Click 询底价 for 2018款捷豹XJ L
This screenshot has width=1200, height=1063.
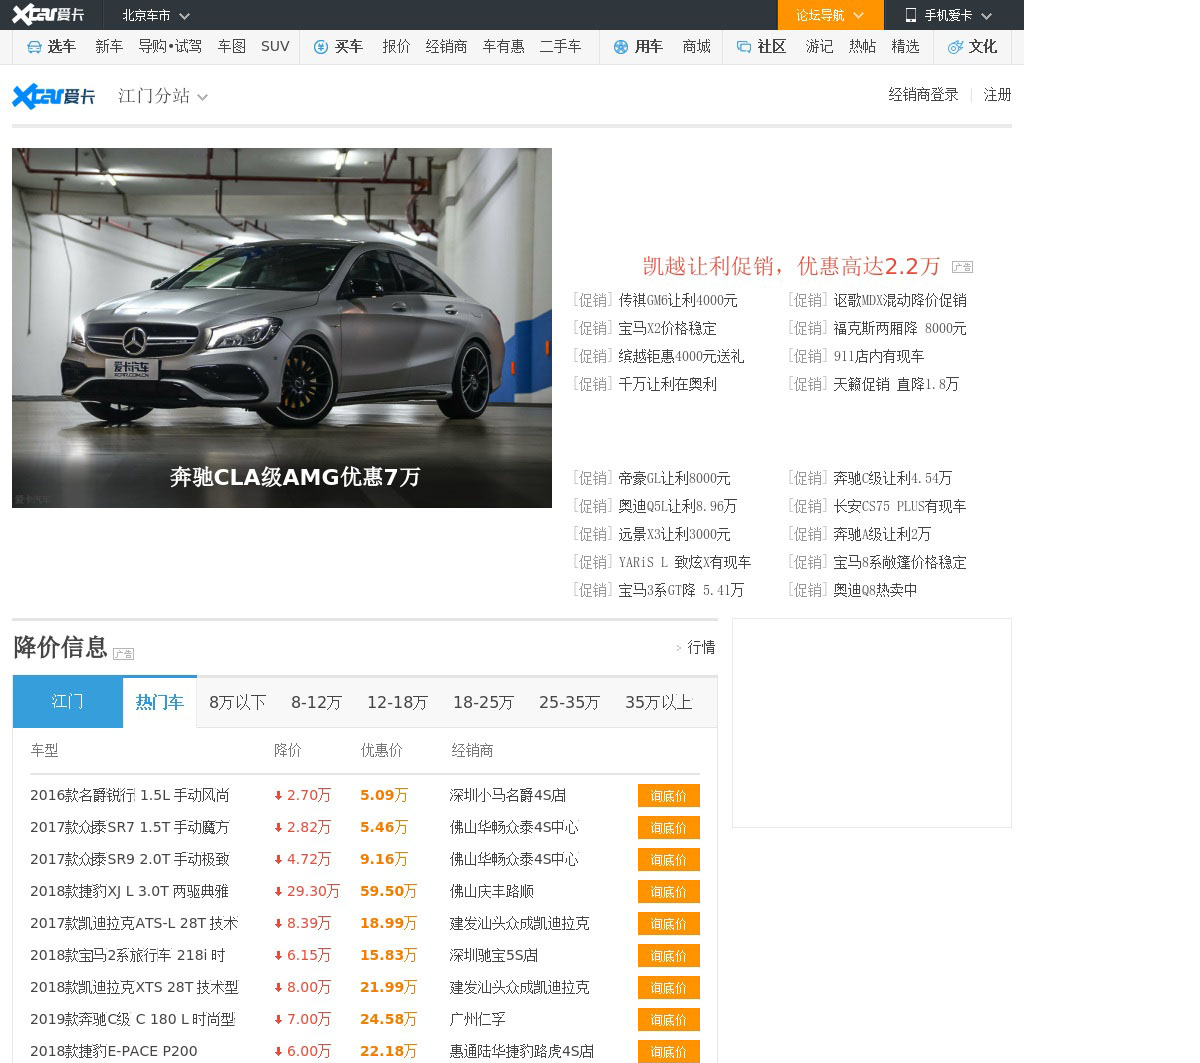click(668, 892)
